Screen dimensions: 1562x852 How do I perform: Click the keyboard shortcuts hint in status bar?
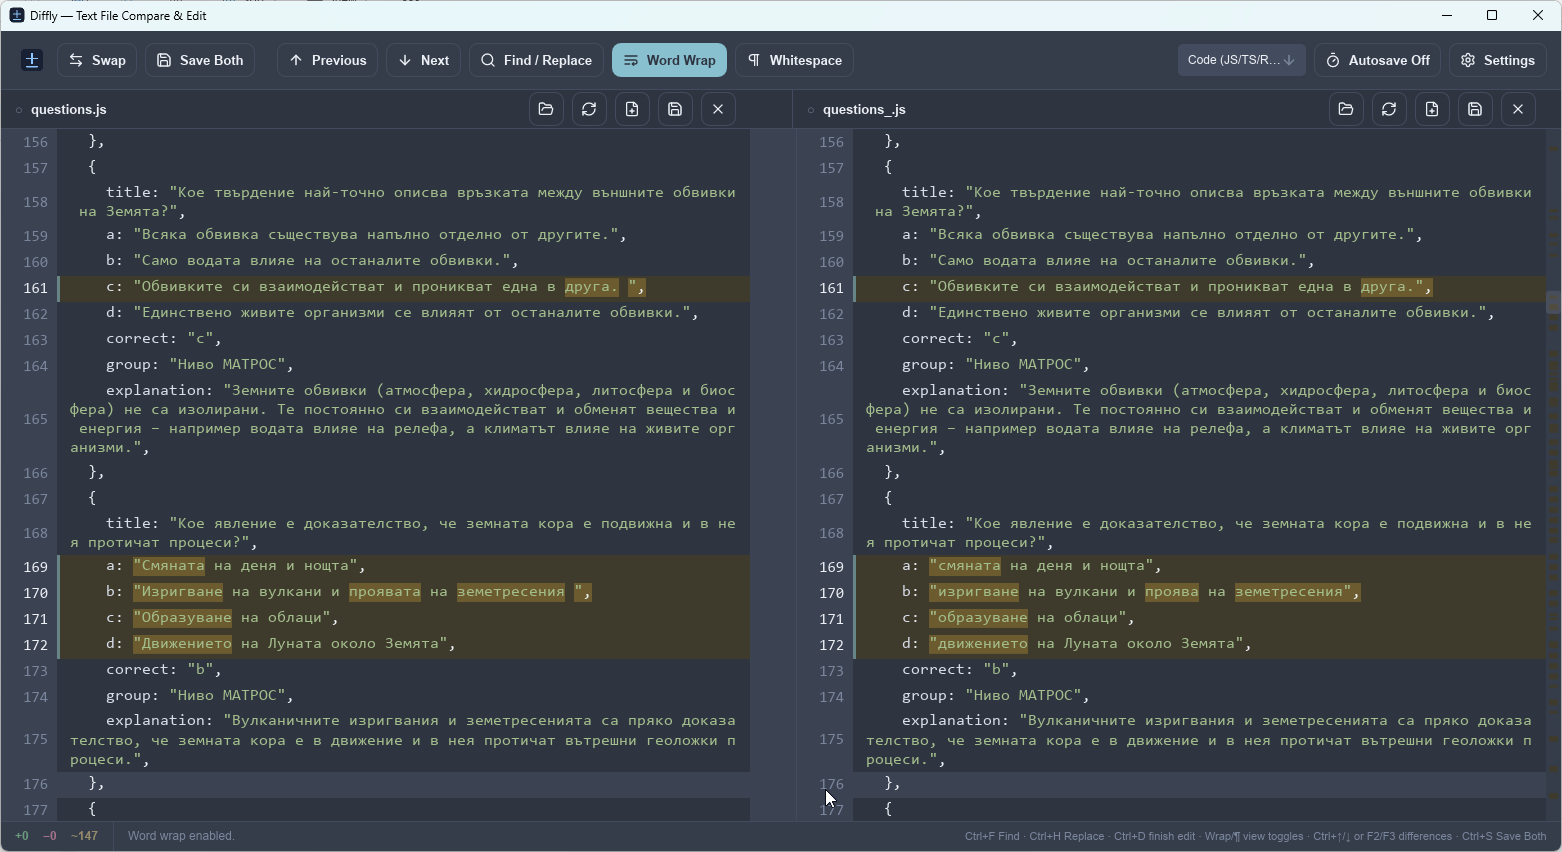(1256, 836)
